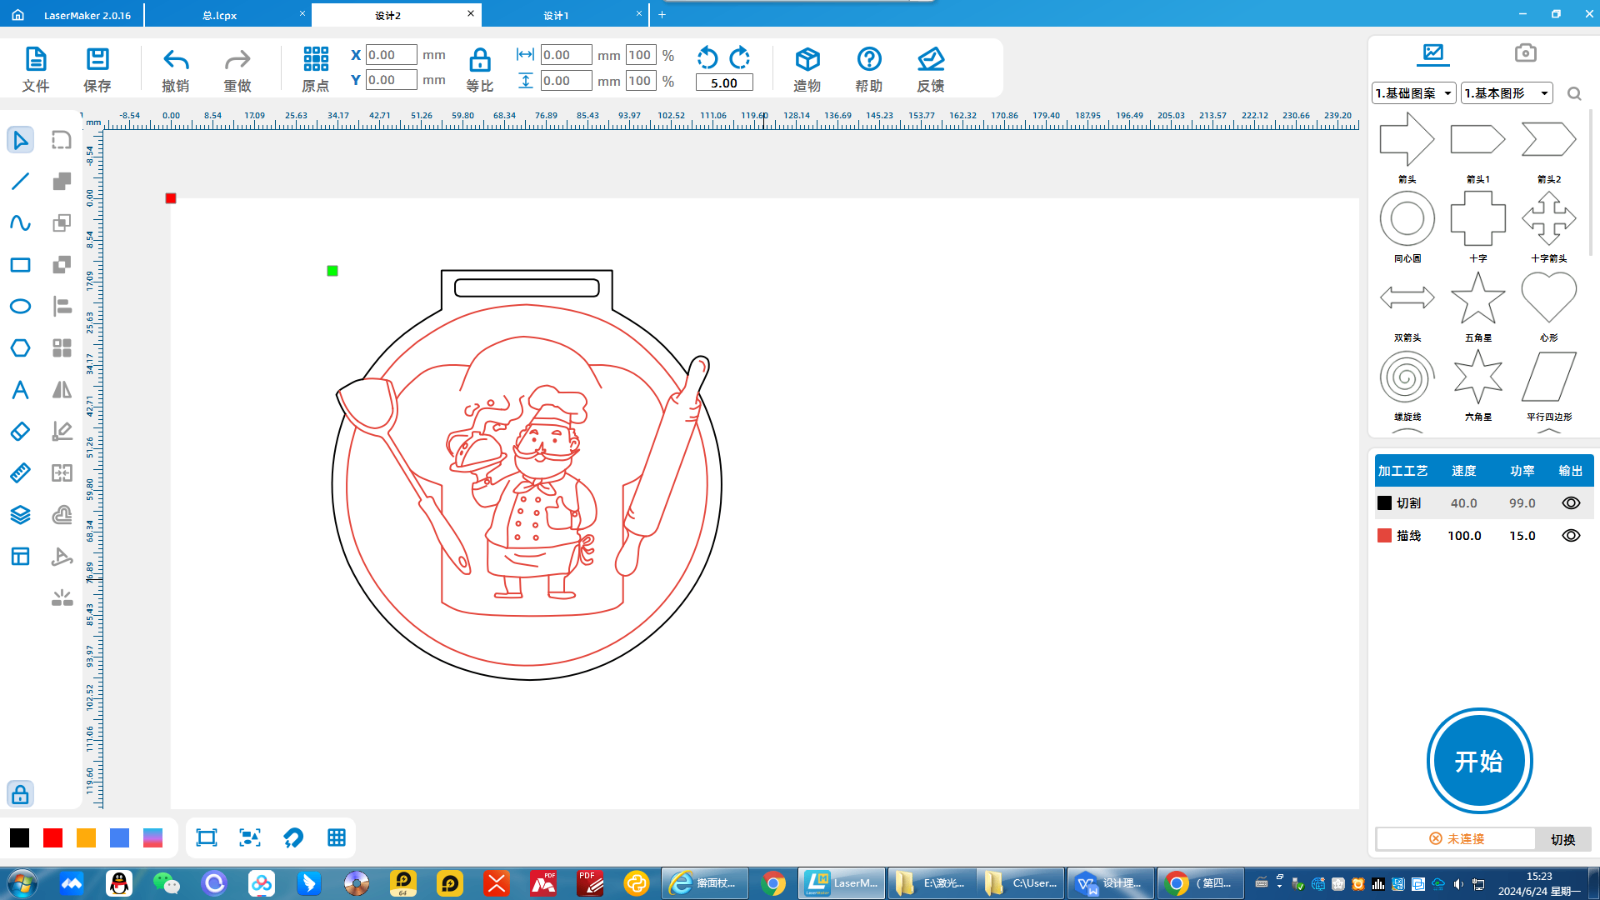This screenshot has width=1600, height=900.
Task: Click the rotate counterclockwise icon
Action: tap(707, 57)
